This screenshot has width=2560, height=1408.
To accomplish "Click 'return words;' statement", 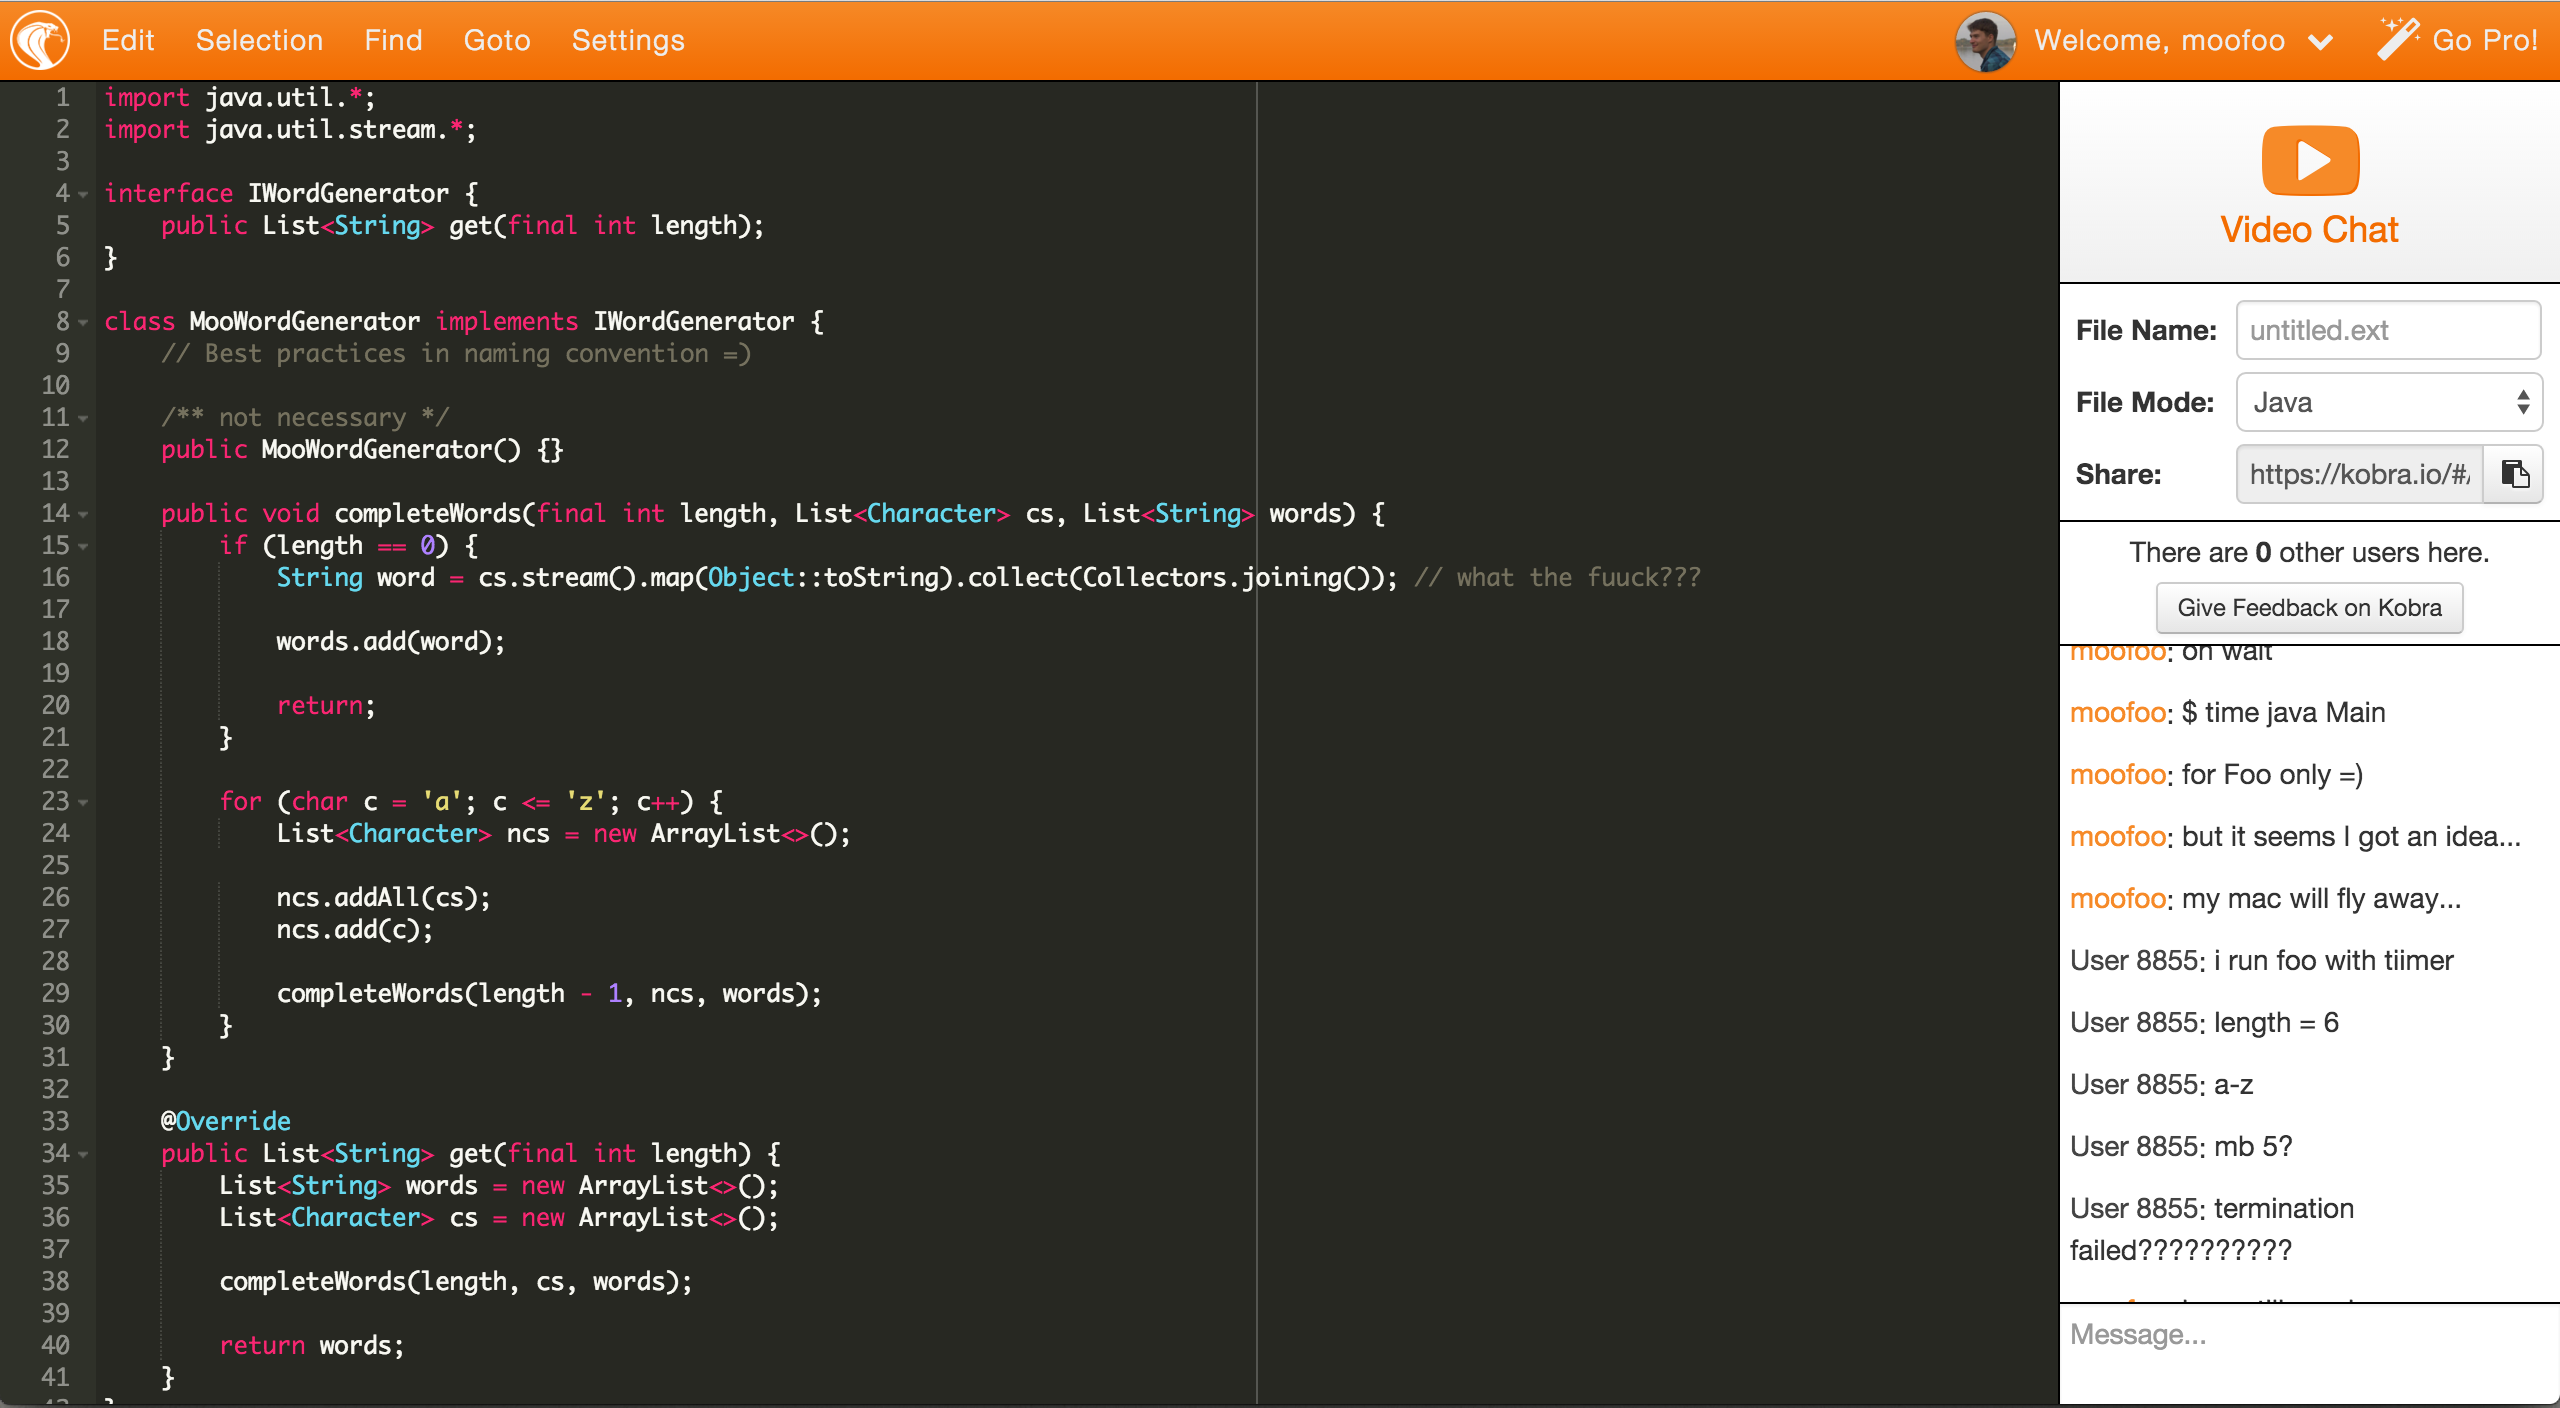I will [x=312, y=1346].
